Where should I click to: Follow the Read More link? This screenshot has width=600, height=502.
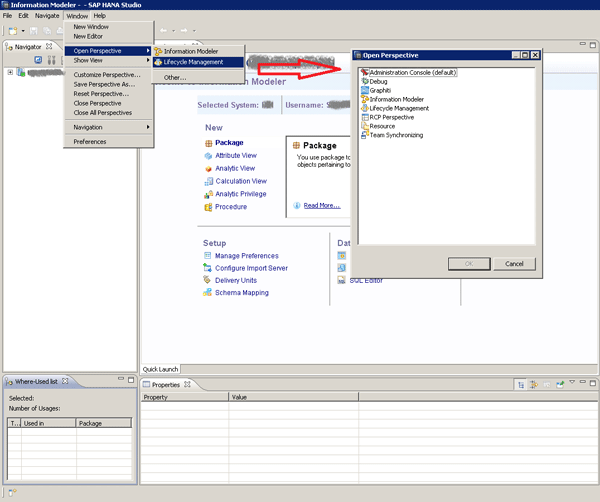click(321, 206)
